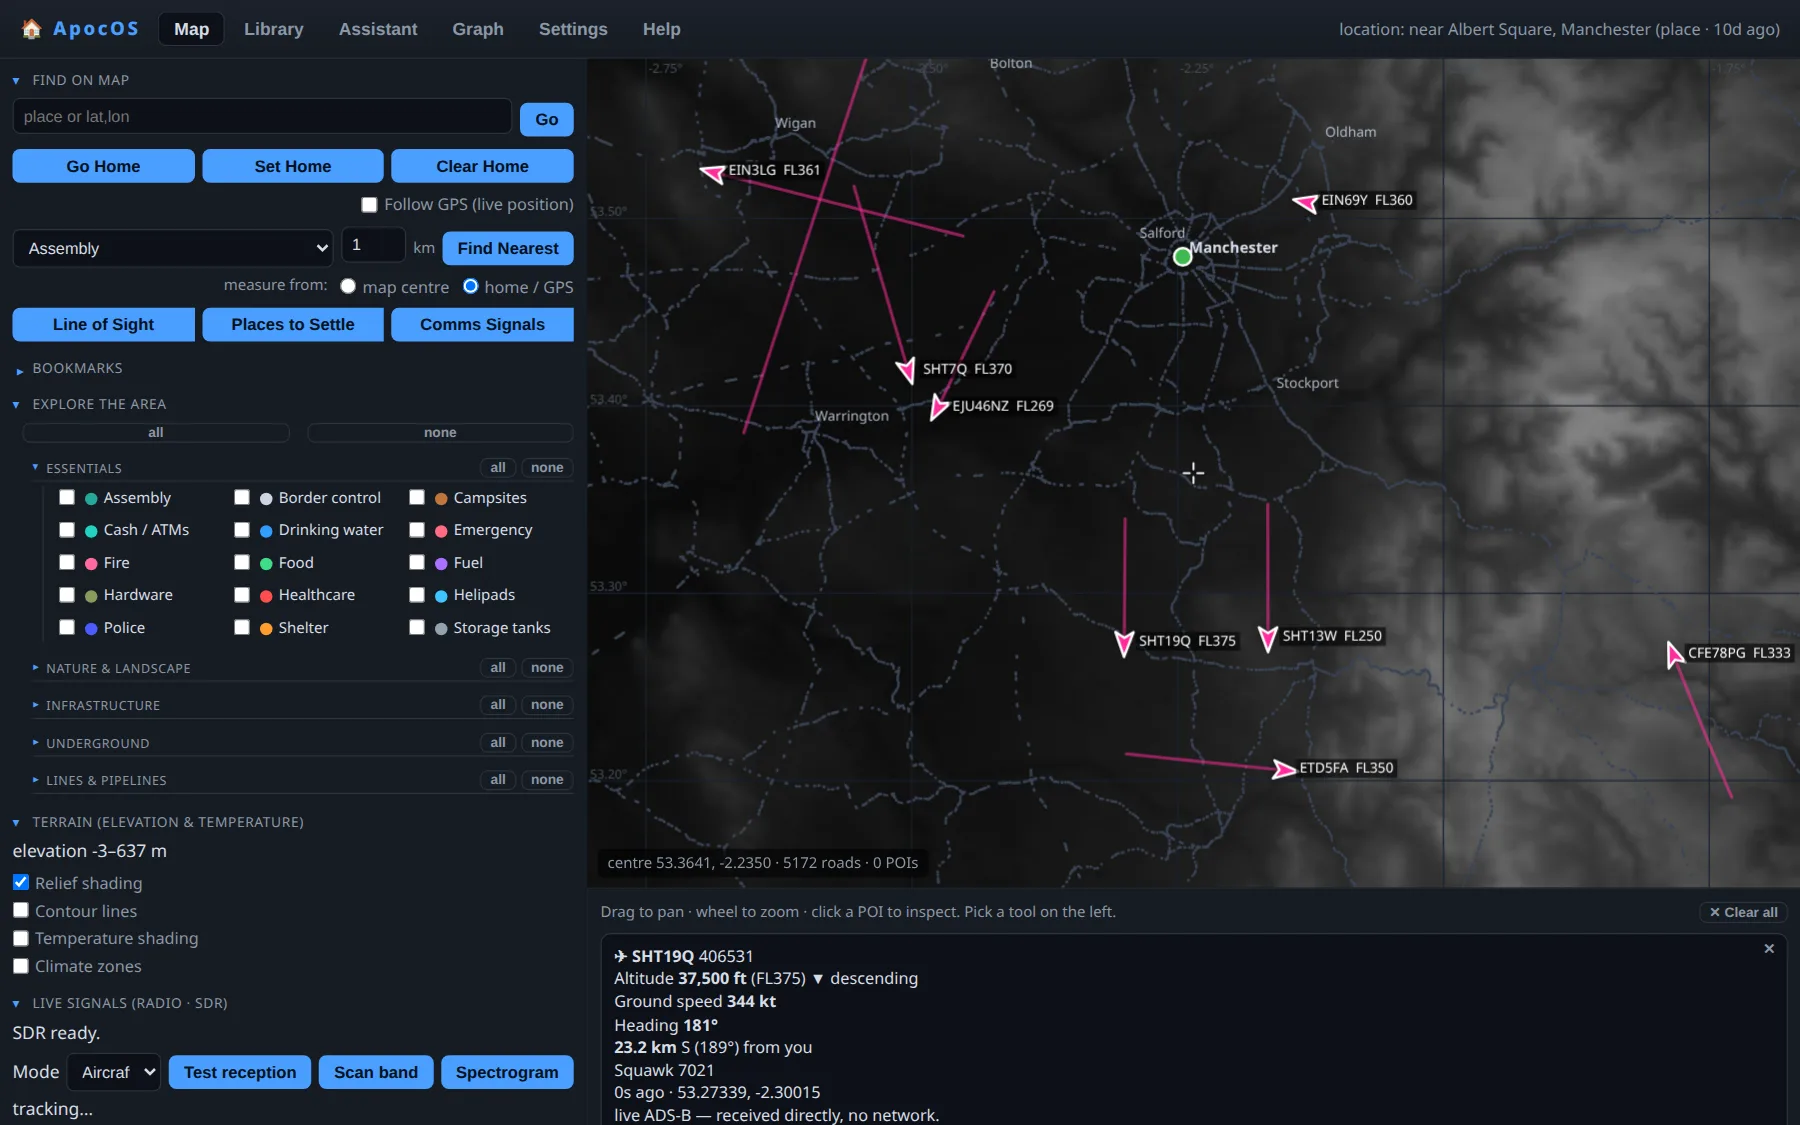Select the home / GPS radio option
1800x1125 pixels.
click(x=470, y=286)
